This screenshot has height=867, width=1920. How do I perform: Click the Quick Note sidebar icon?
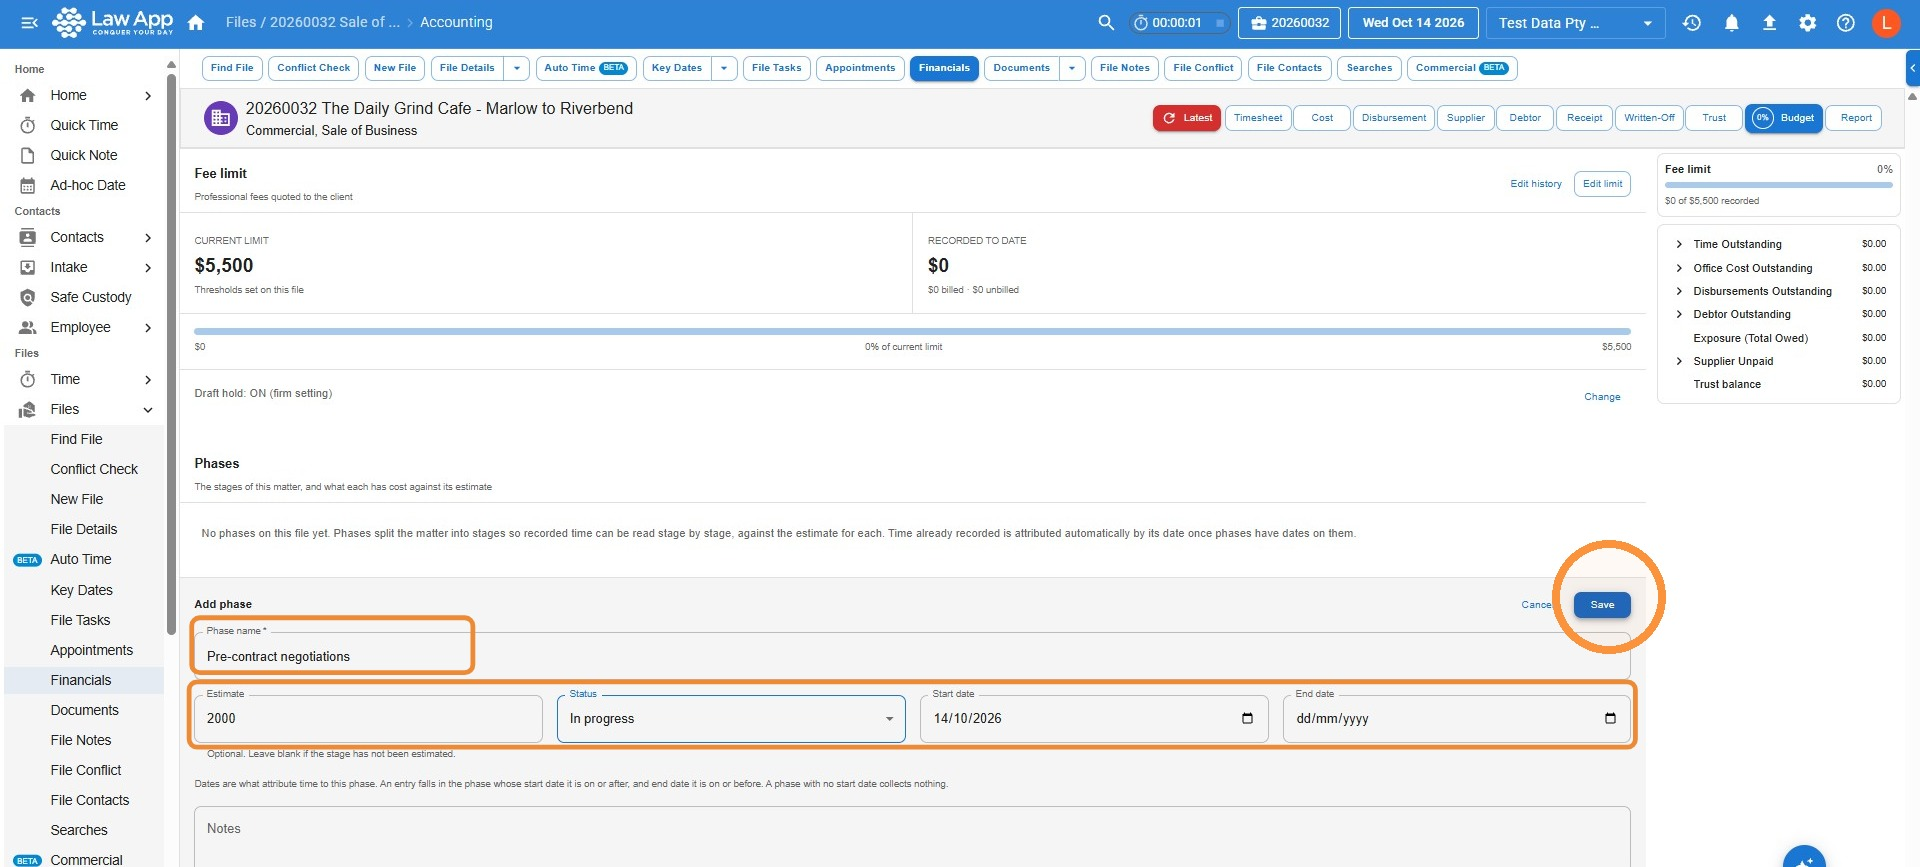pyautogui.click(x=28, y=155)
